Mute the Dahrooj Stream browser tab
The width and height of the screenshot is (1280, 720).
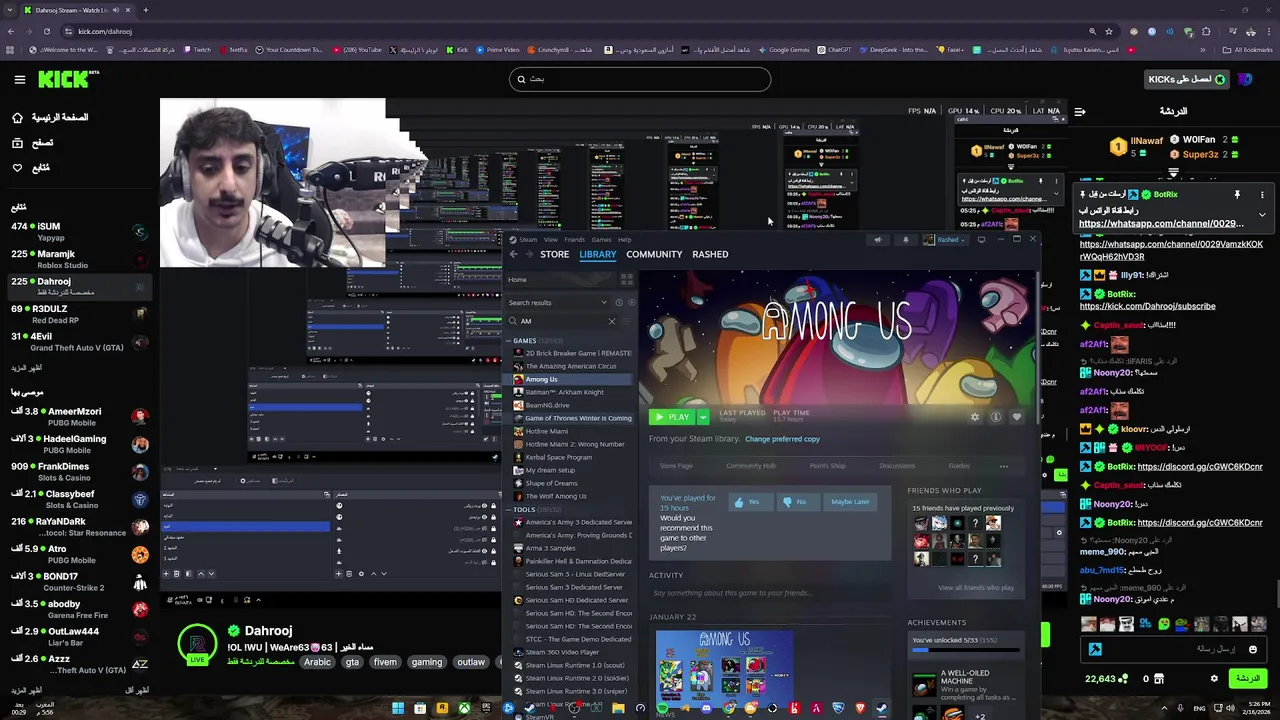point(116,10)
